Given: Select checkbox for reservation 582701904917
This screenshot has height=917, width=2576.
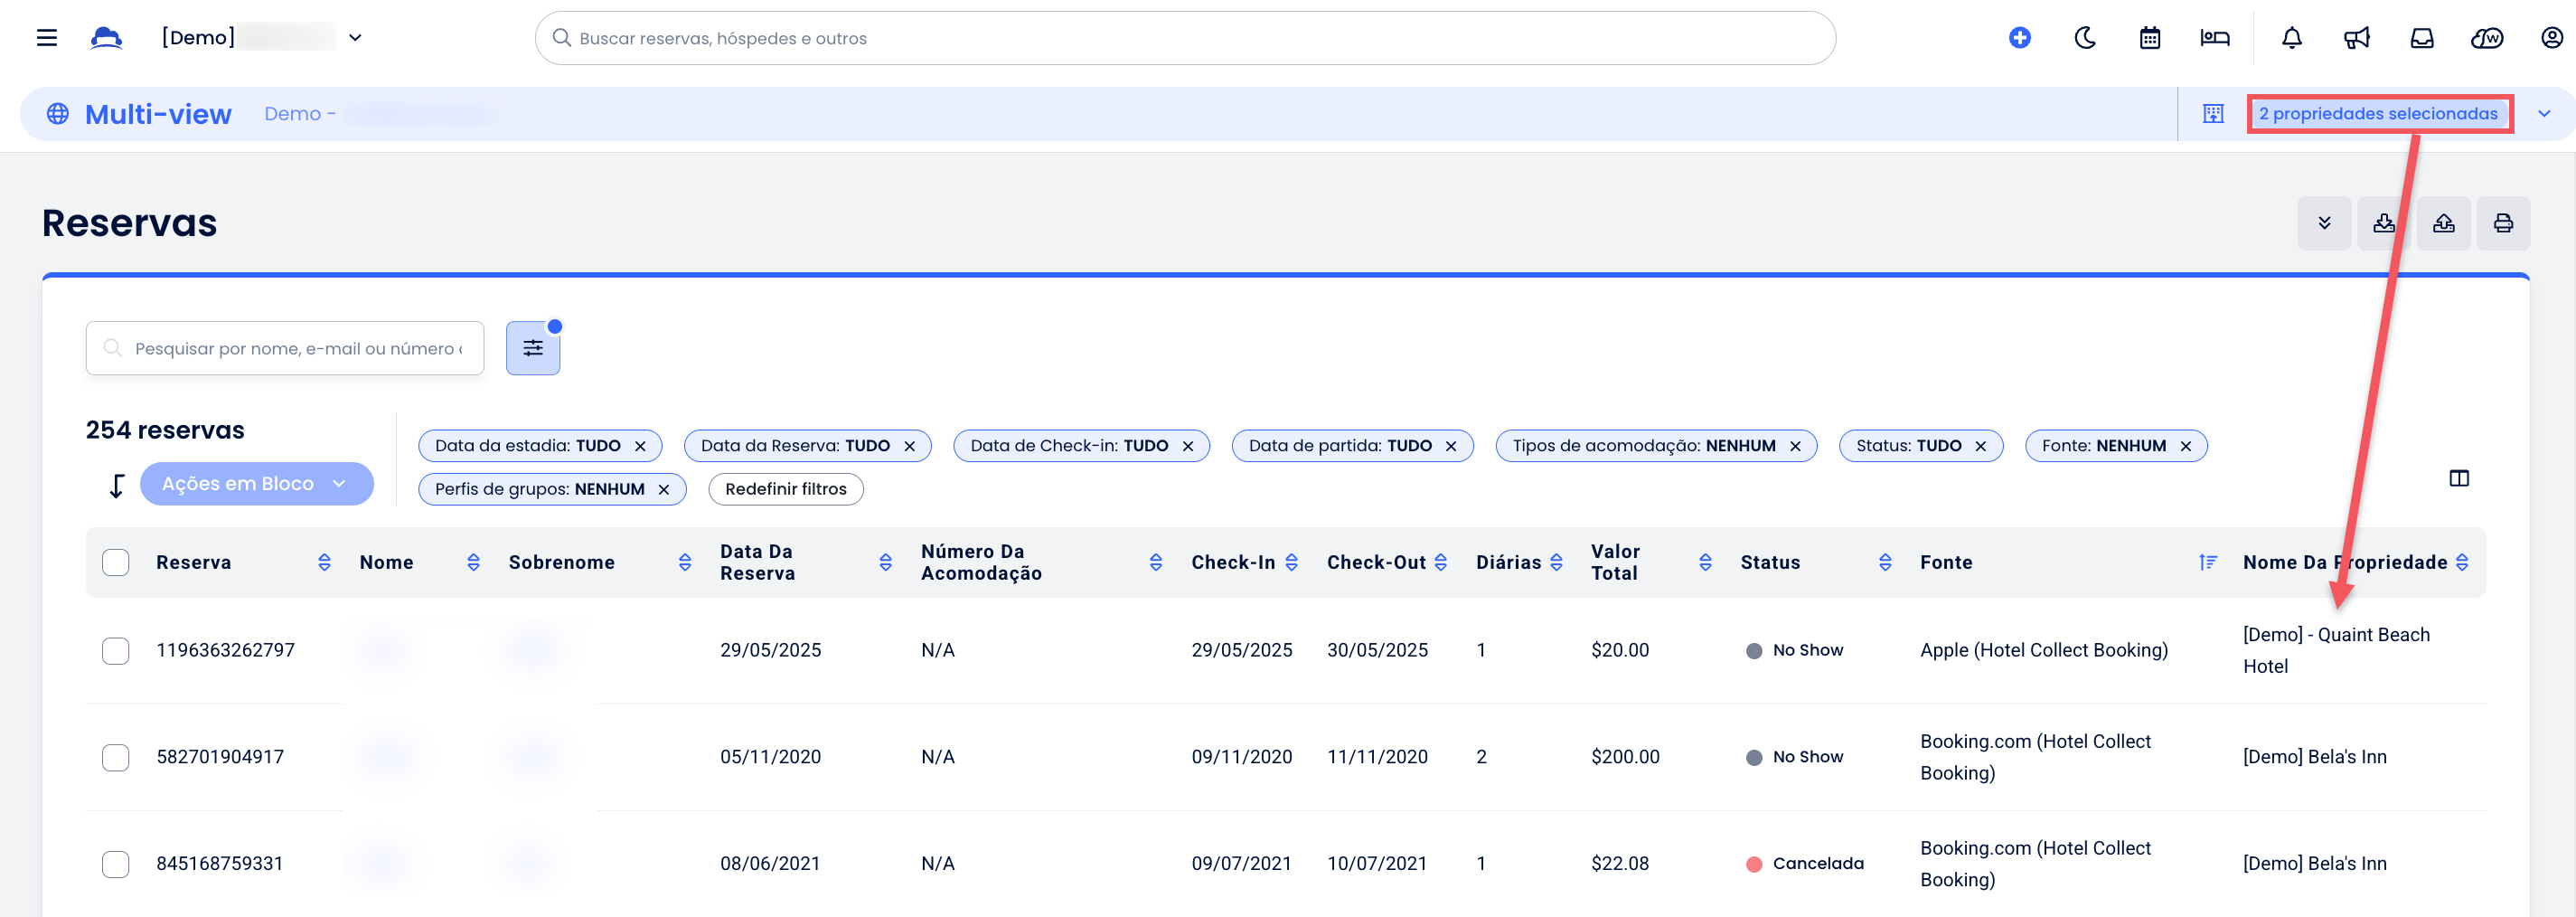Looking at the screenshot, I should click(116, 757).
